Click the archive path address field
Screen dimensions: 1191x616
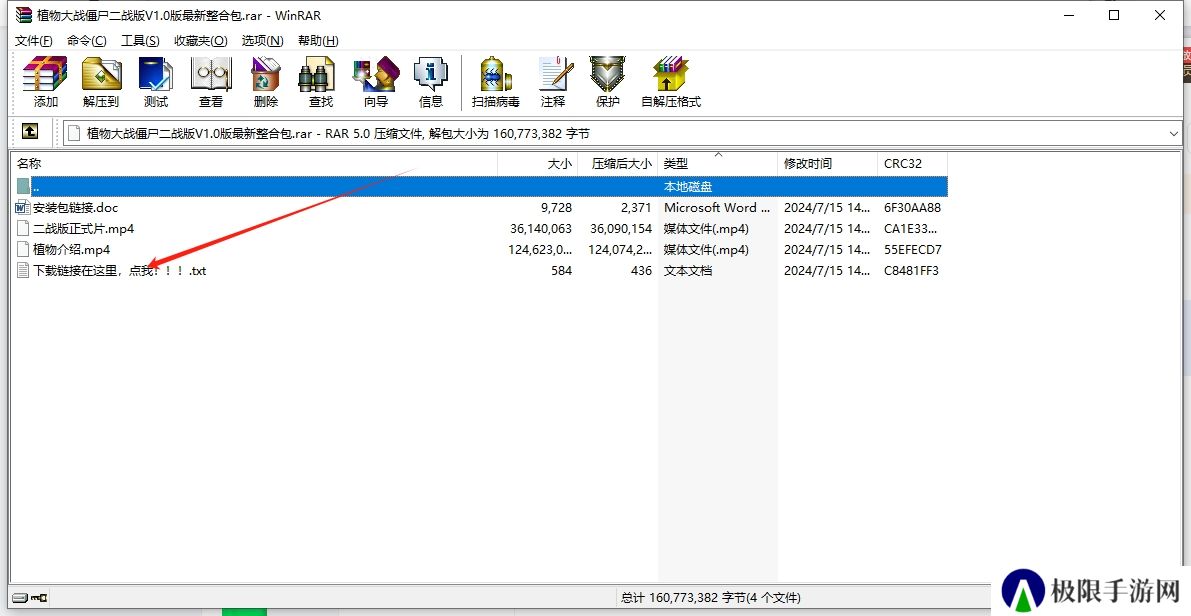(x=622, y=134)
